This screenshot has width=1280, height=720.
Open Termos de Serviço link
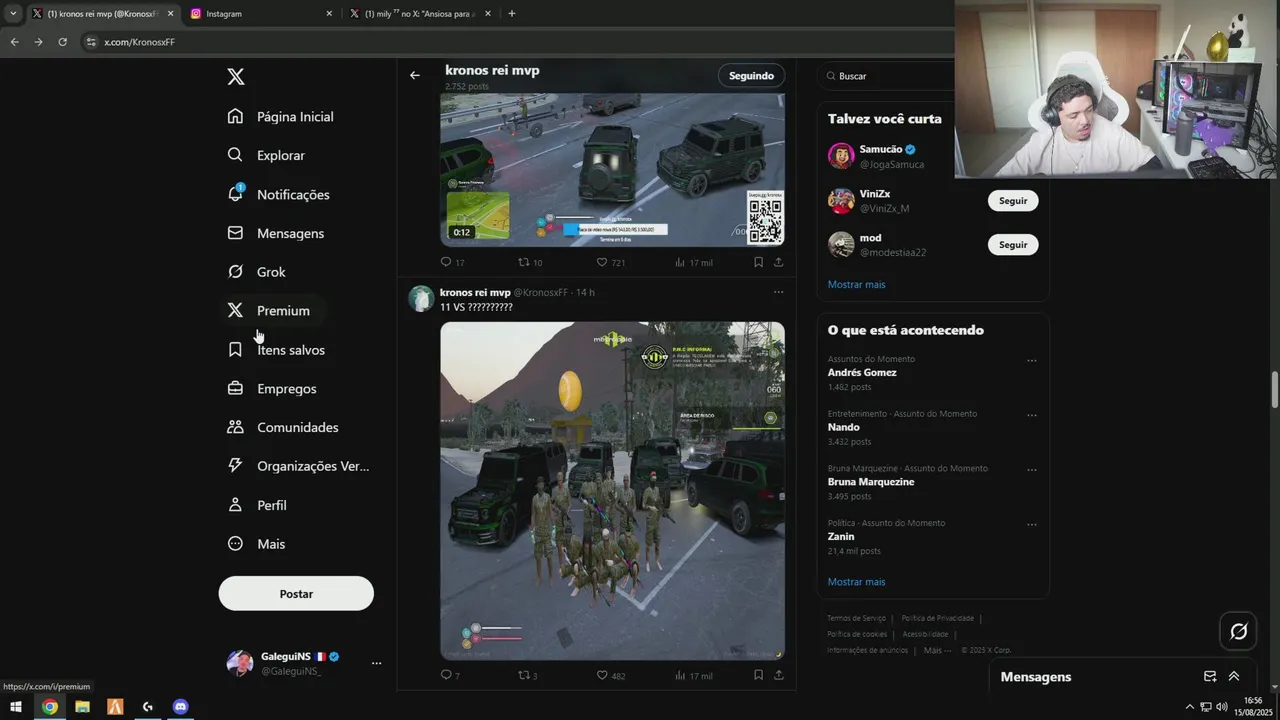[x=856, y=618]
